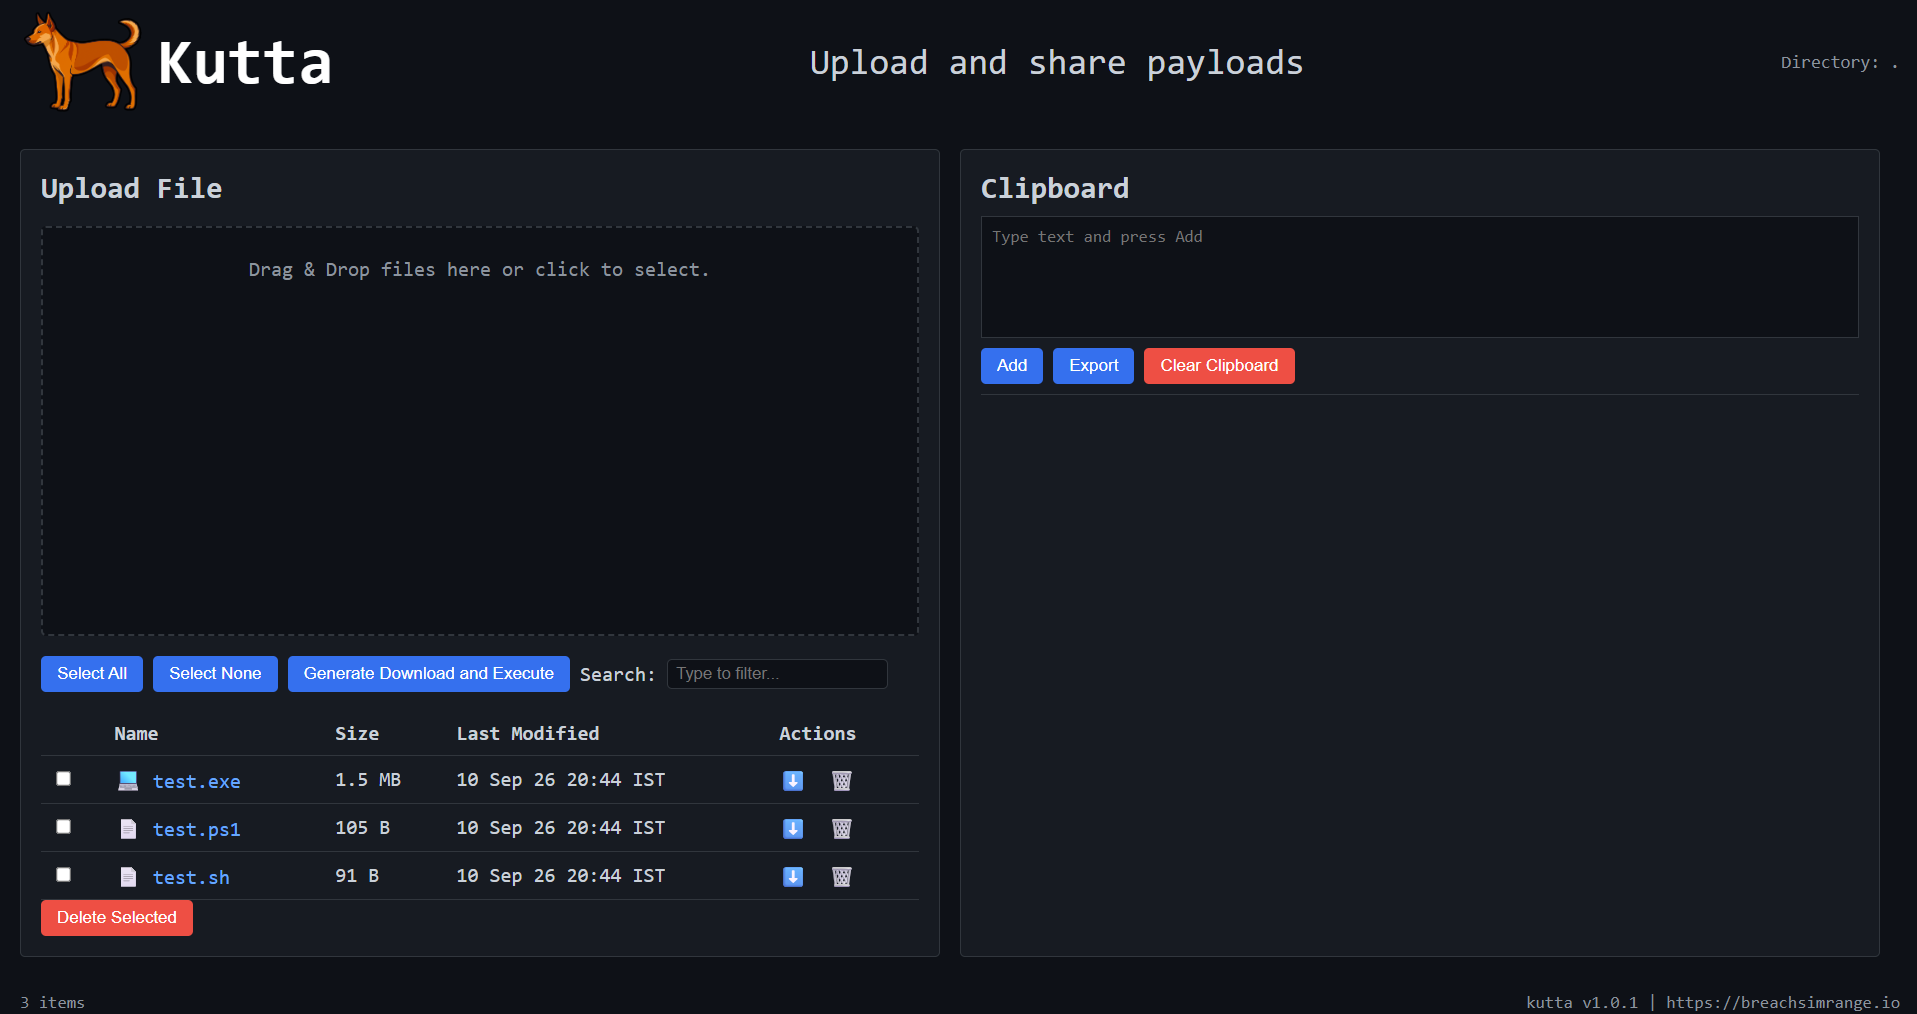1917x1014 pixels.
Task: Click the kutta v1.0.1 version text
Action: click(x=1582, y=1002)
